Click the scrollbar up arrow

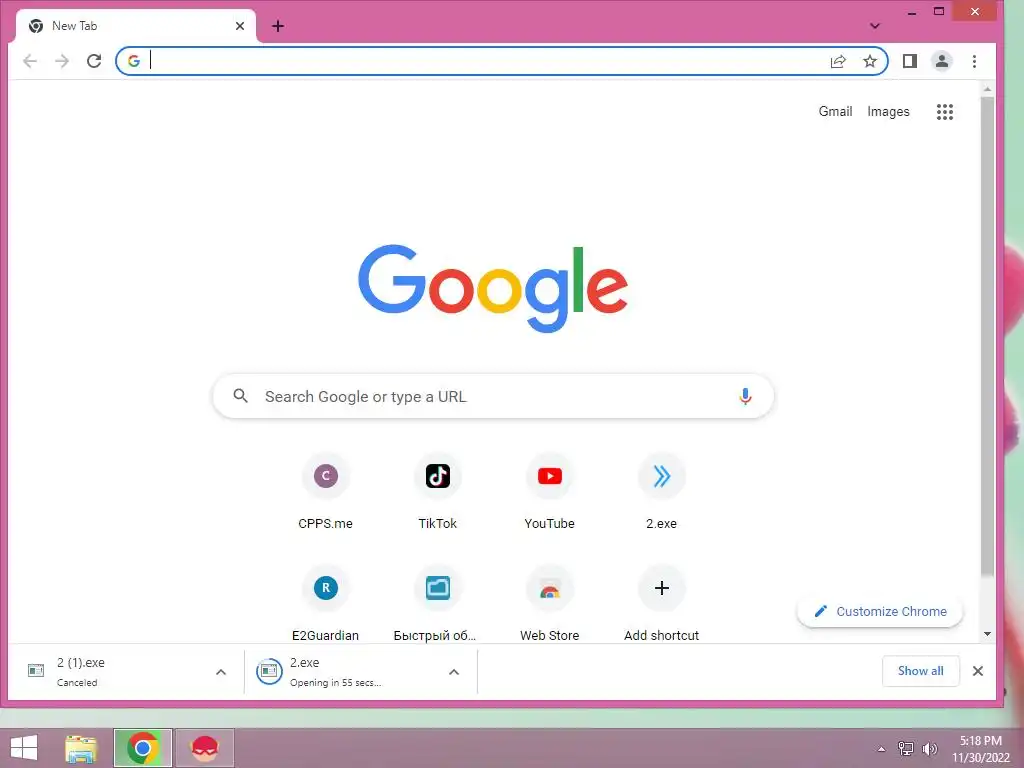point(987,89)
